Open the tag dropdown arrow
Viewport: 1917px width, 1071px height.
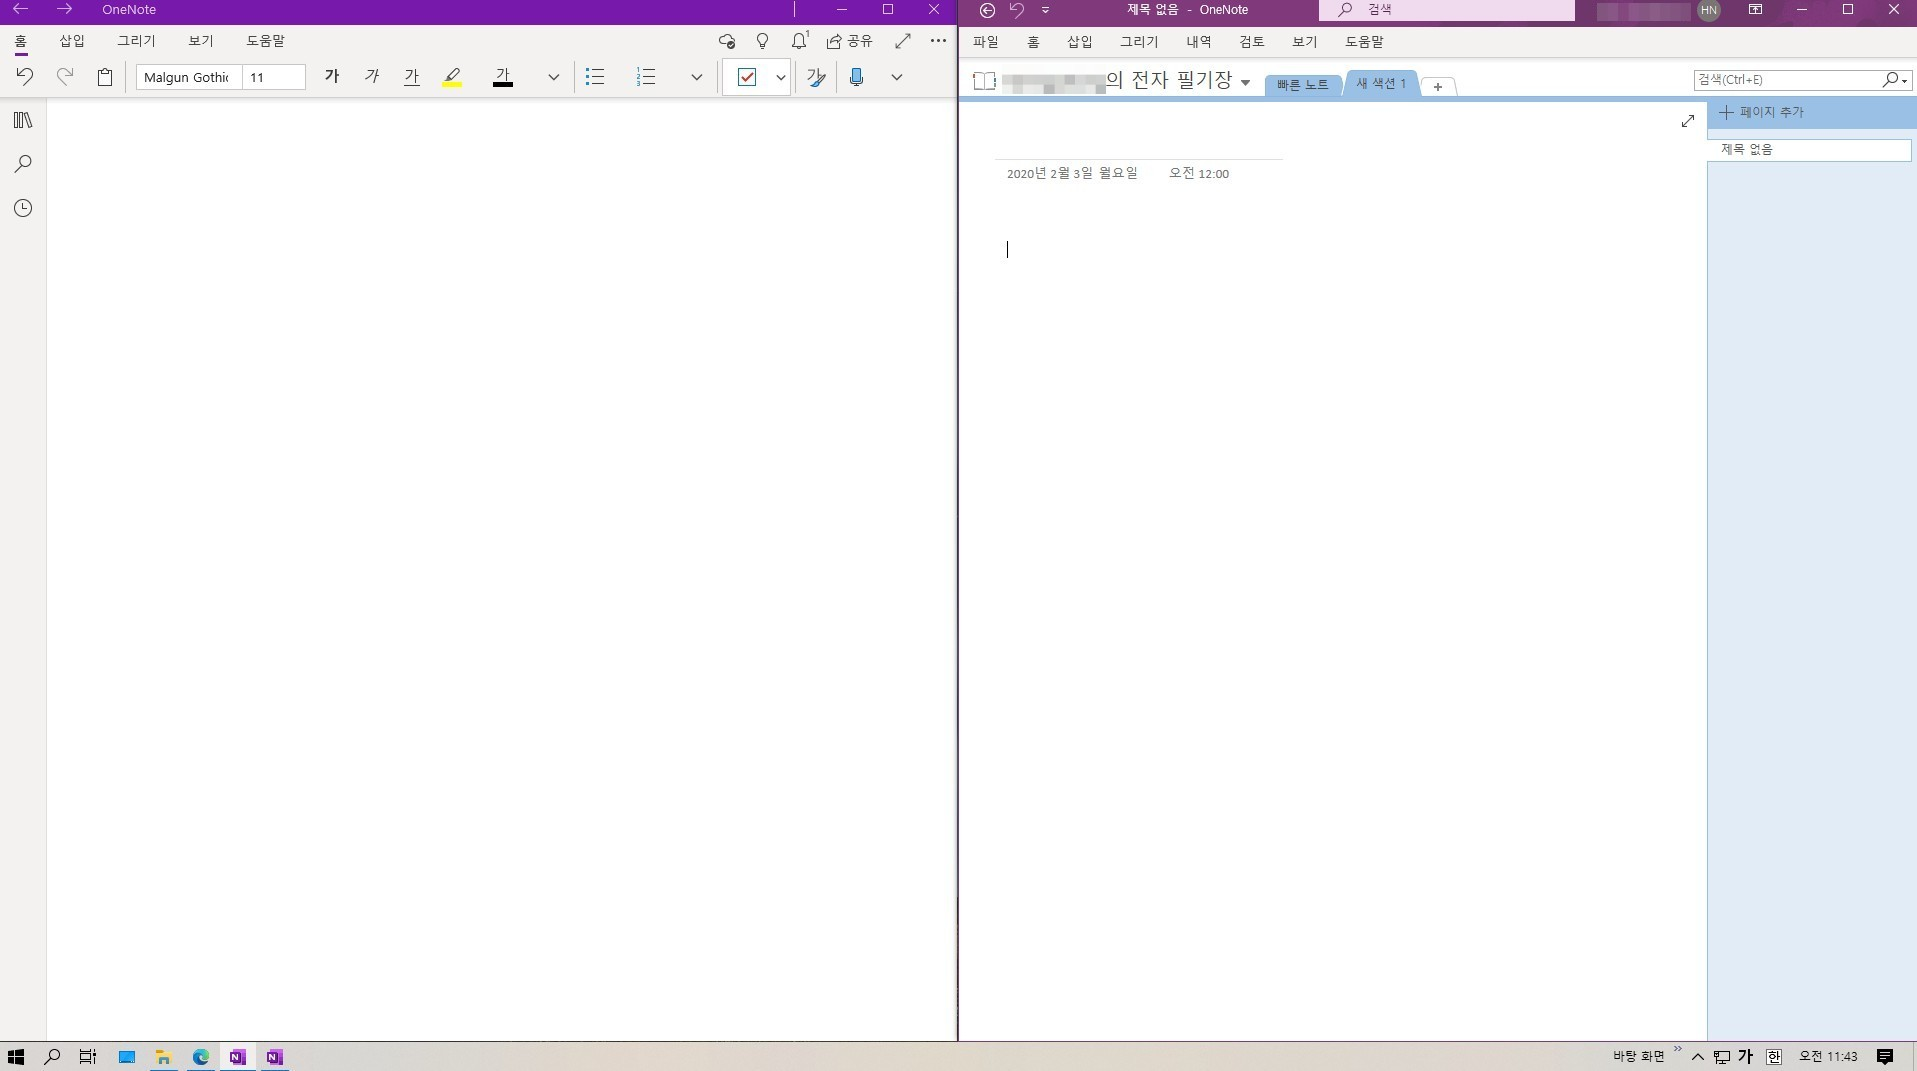(x=781, y=77)
